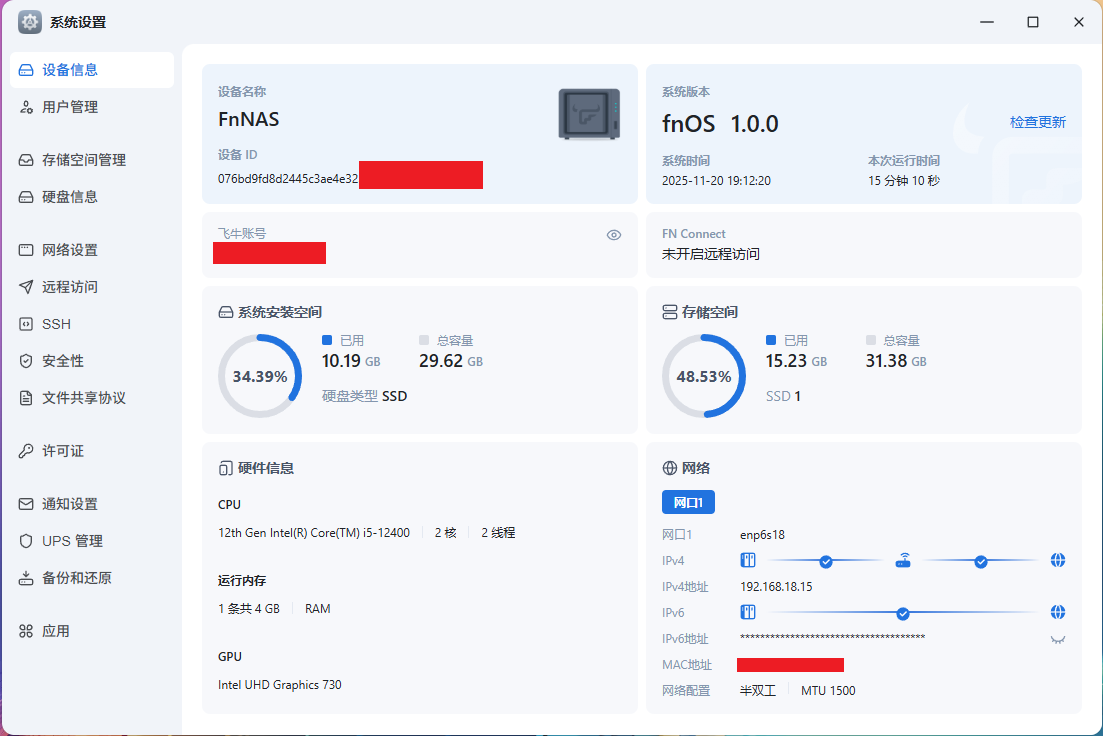Open 应用 apps section

[56, 631]
